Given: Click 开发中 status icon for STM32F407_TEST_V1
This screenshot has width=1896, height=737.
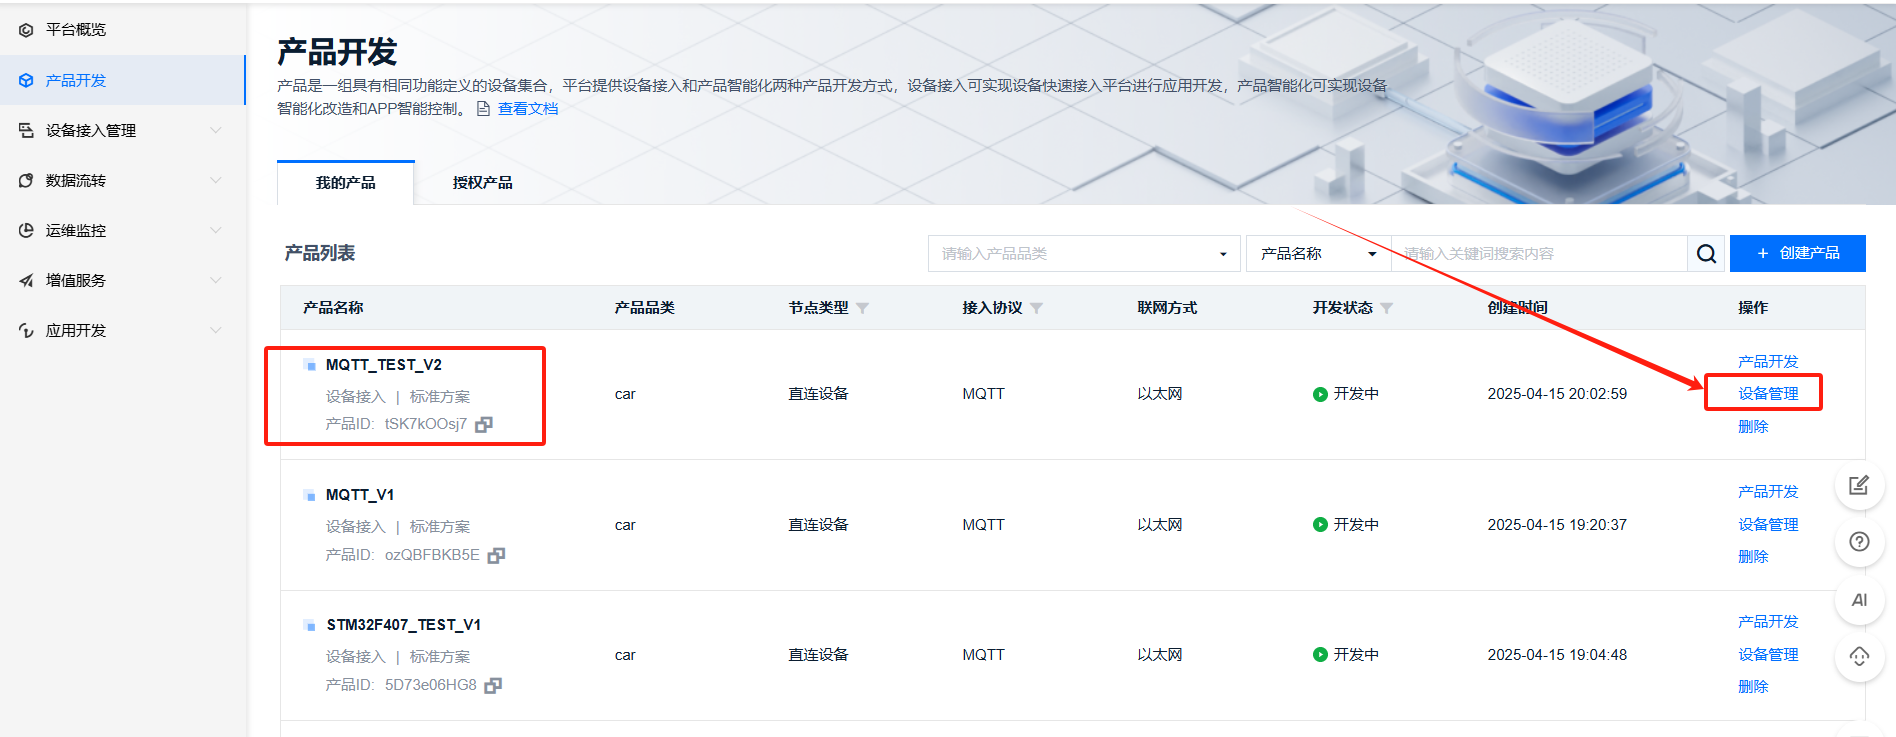Looking at the screenshot, I should (1320, 655).
